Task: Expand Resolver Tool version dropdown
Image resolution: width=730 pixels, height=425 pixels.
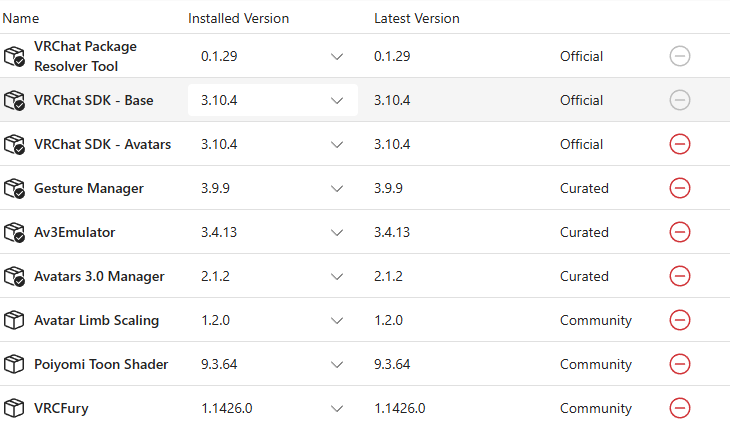Action: 273,56
